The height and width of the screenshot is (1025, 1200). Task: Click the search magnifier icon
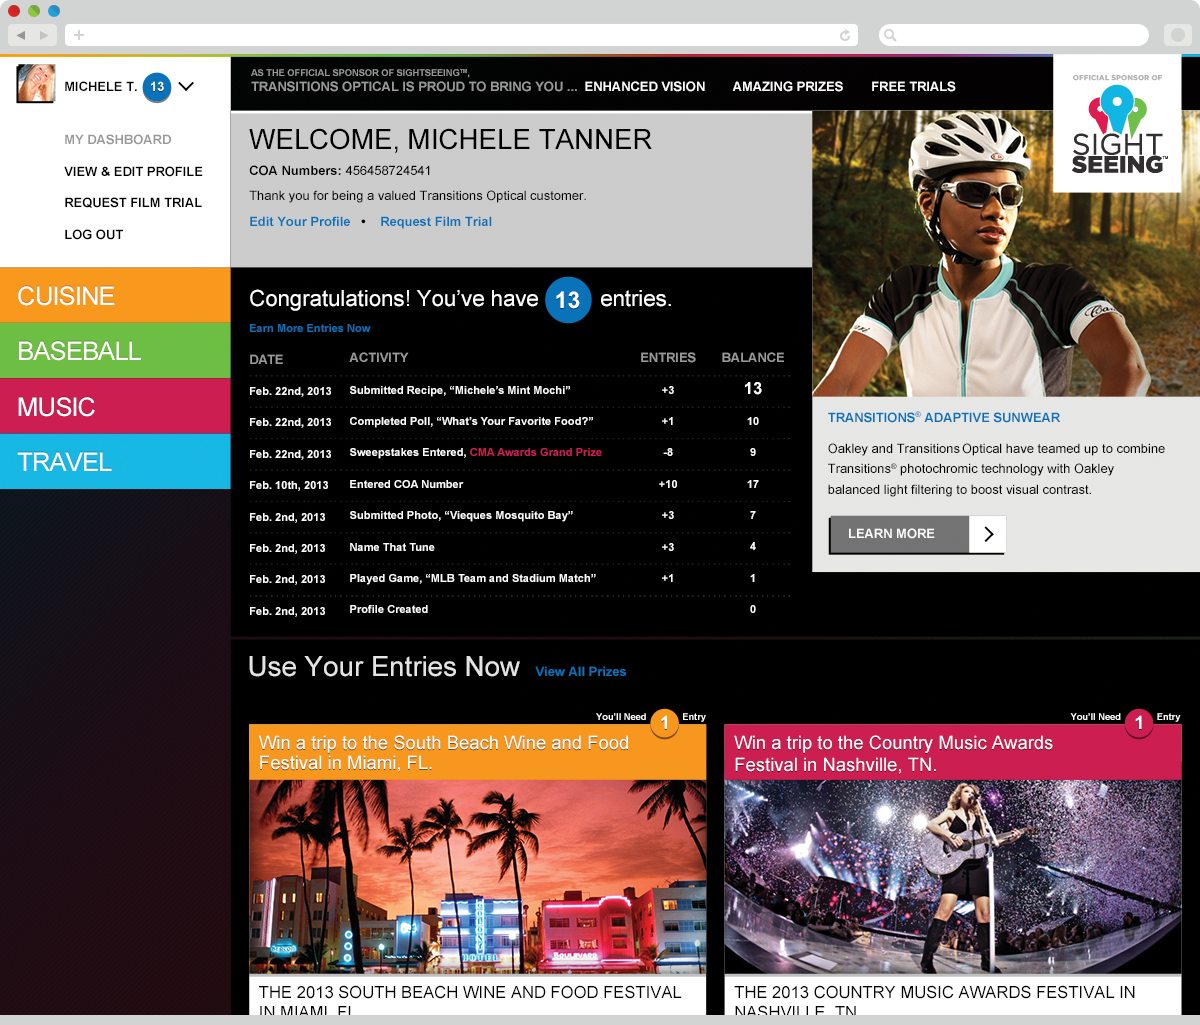[x=890, y=35]
